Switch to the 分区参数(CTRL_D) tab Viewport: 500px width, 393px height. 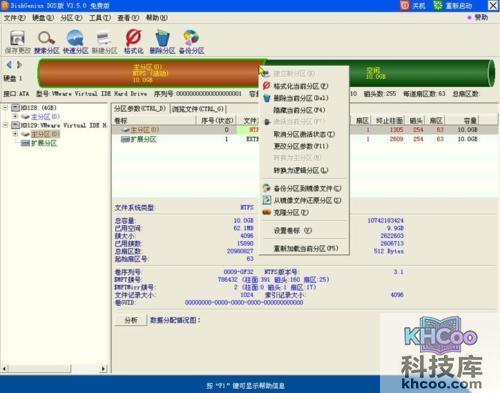(140, 109)
